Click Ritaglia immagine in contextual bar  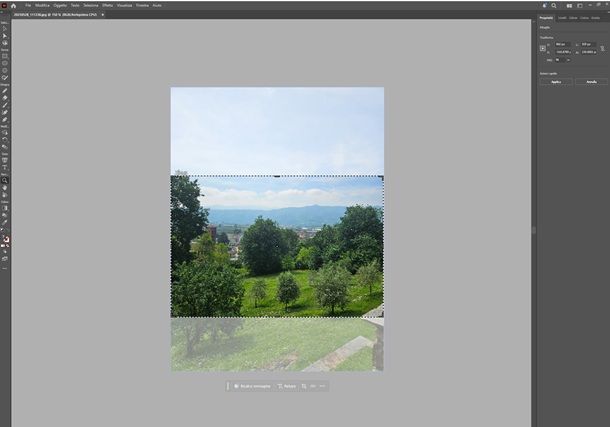point(252,387)
